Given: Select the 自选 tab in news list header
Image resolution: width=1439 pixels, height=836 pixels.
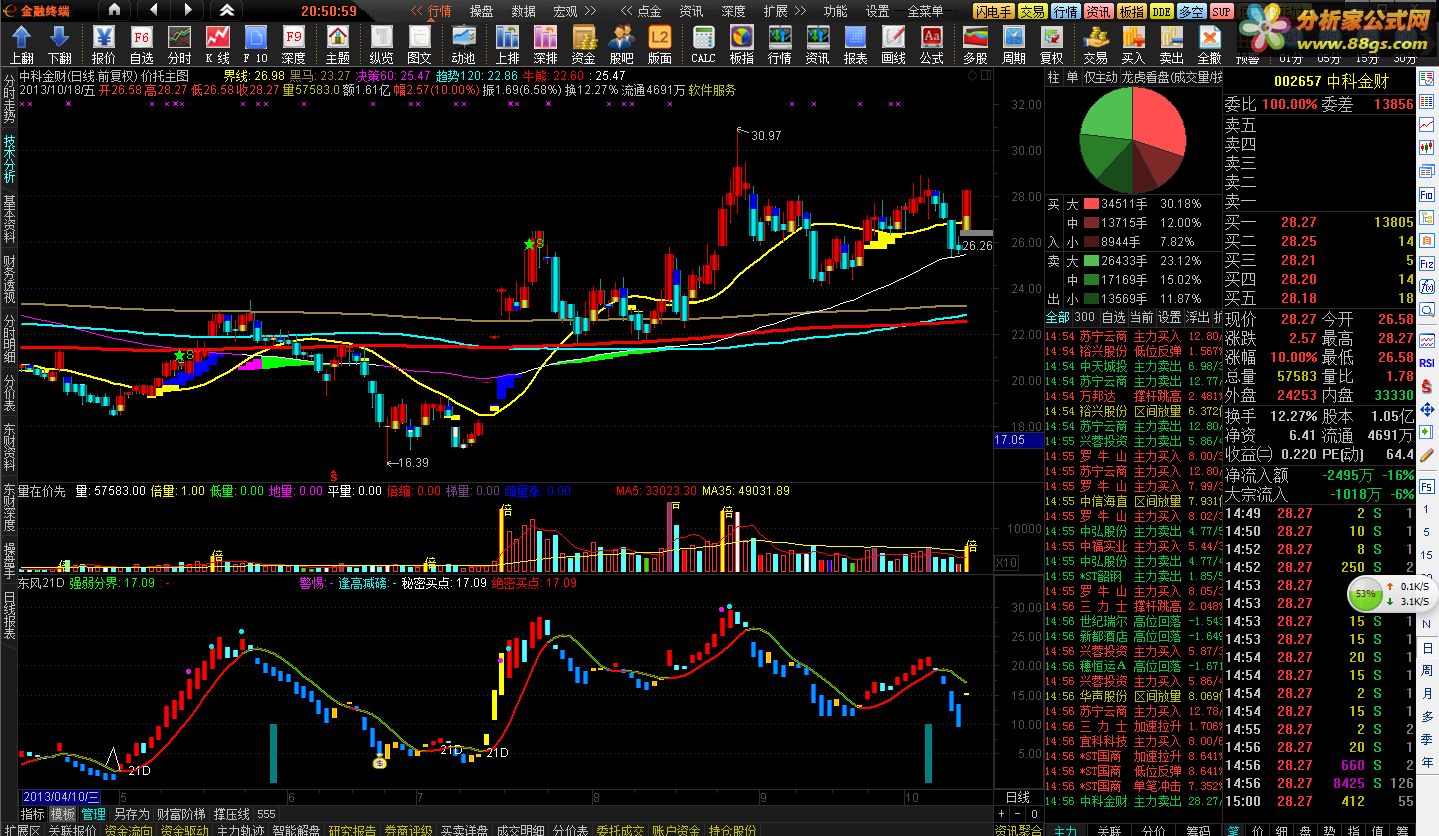Looking at the screenshot, I should pos(1113,317).
